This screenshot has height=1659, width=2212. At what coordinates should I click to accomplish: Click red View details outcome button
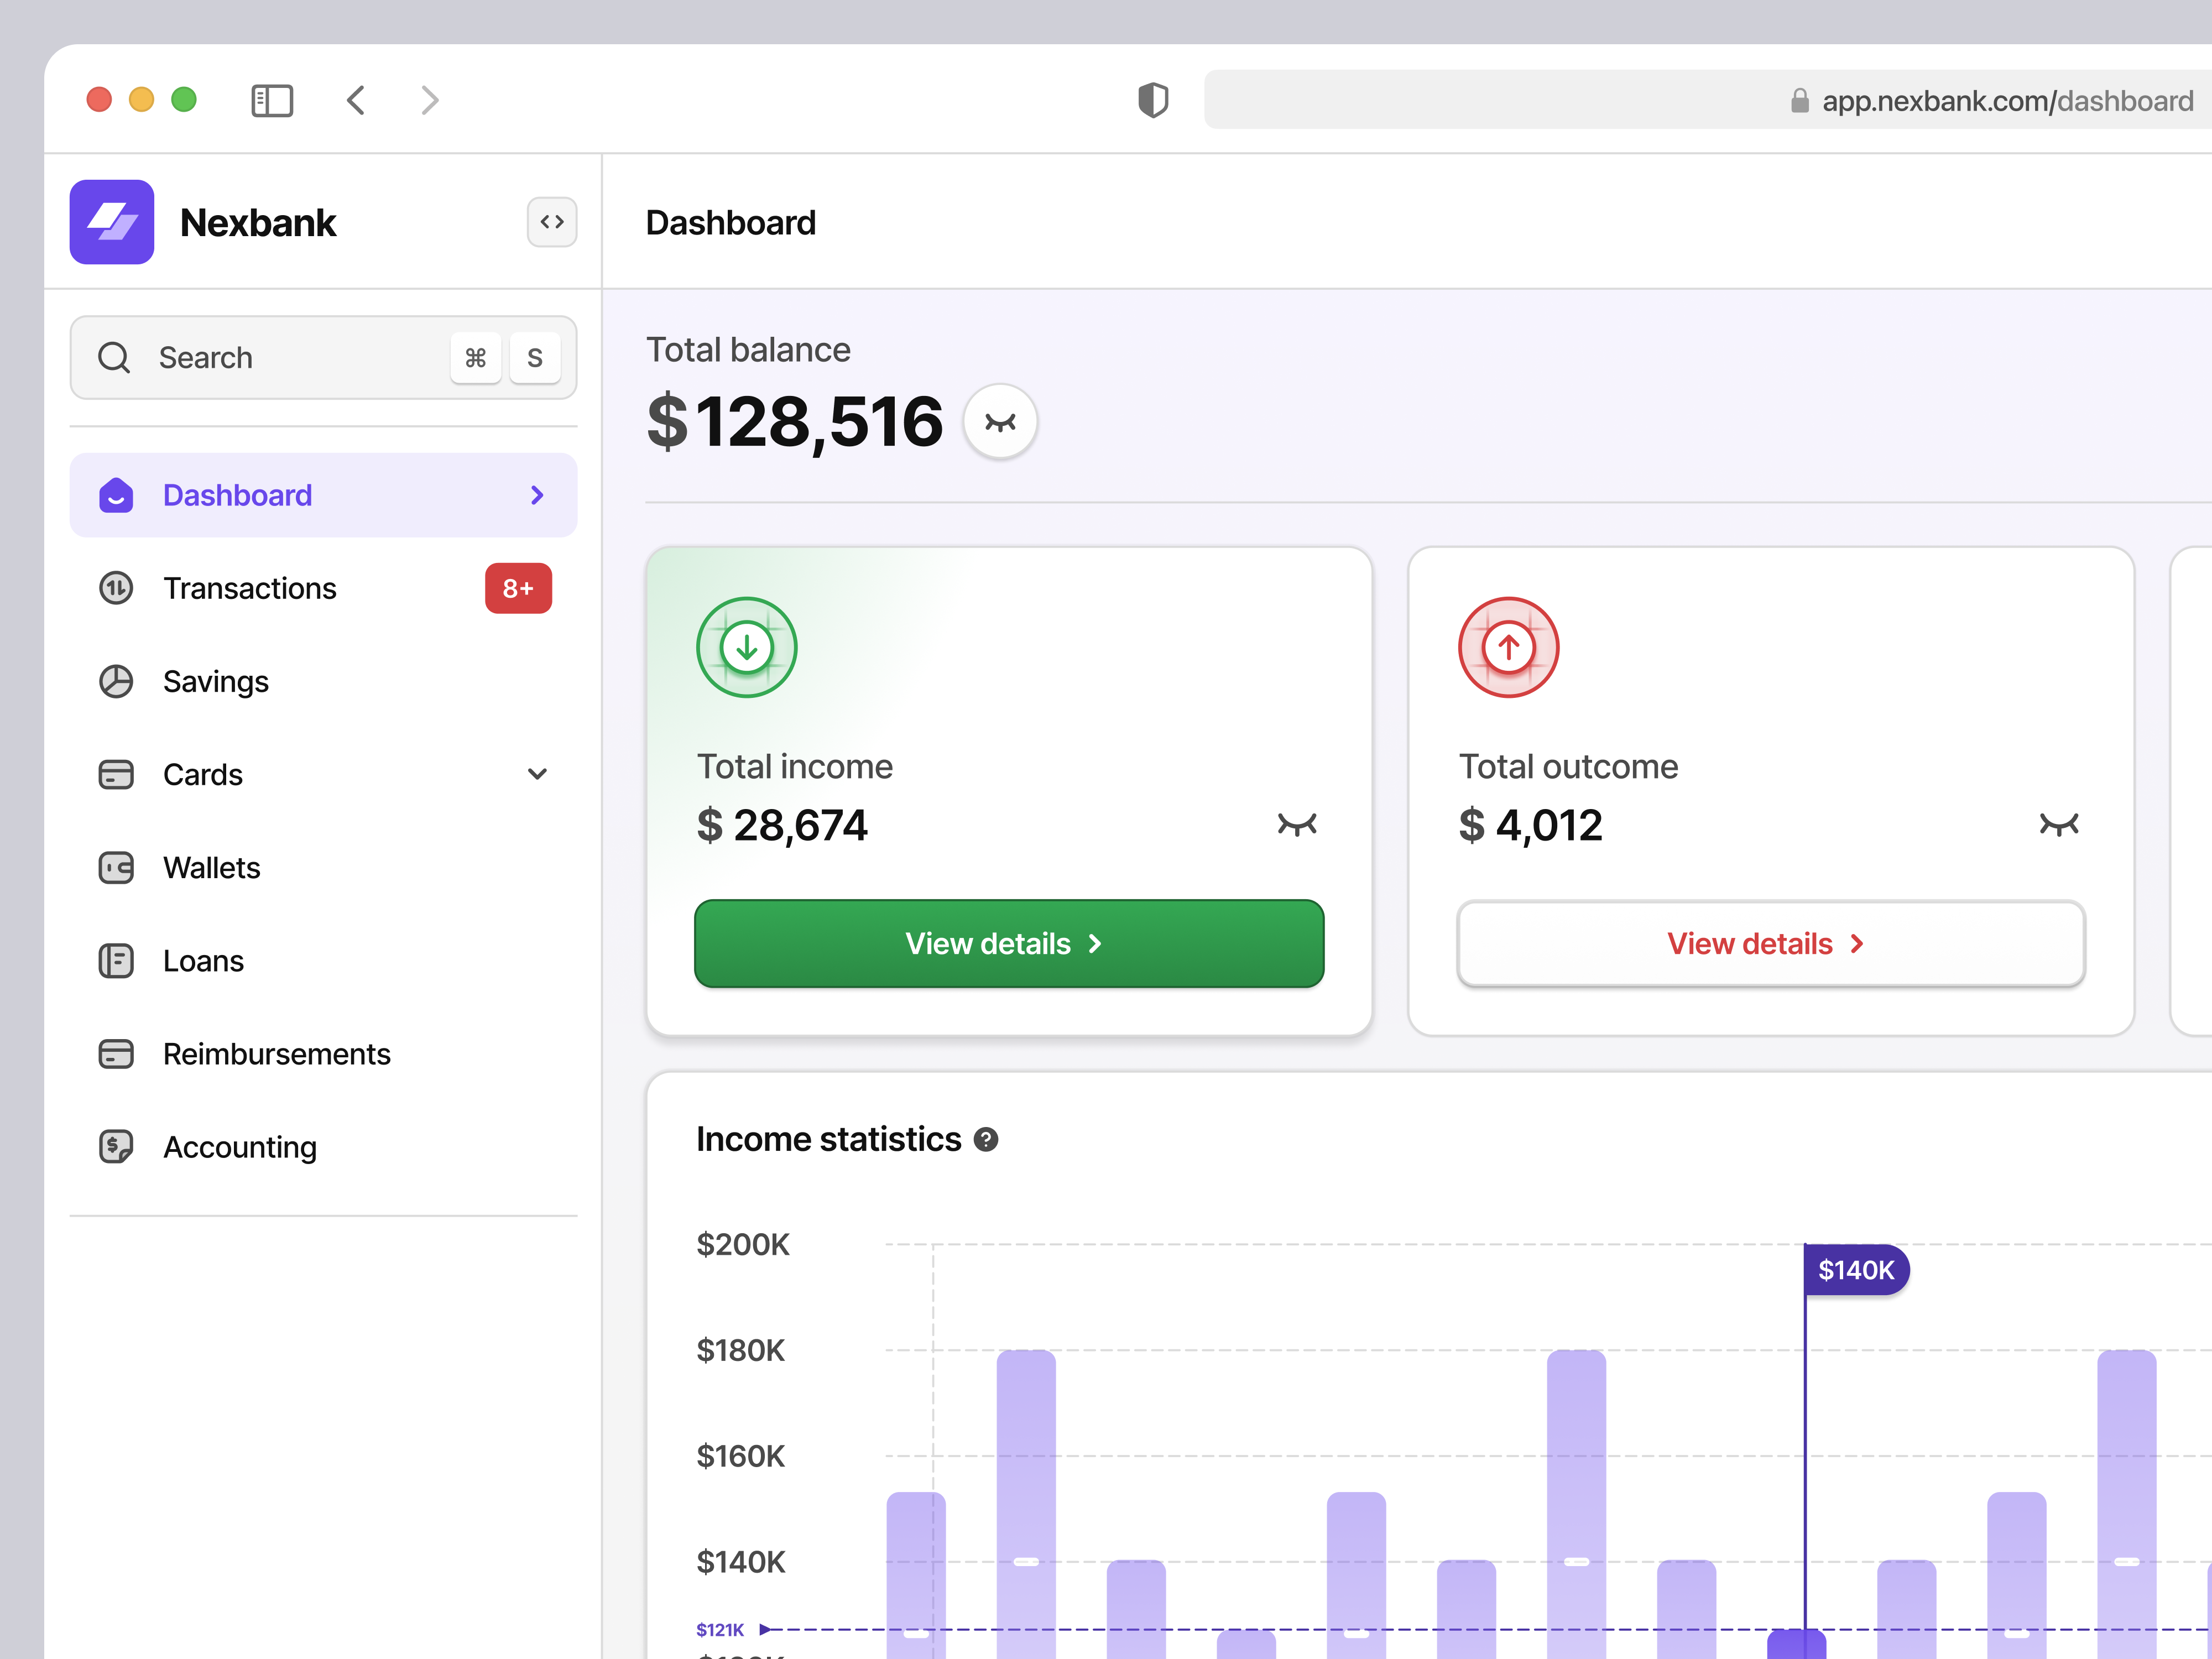coord(1770,943)
